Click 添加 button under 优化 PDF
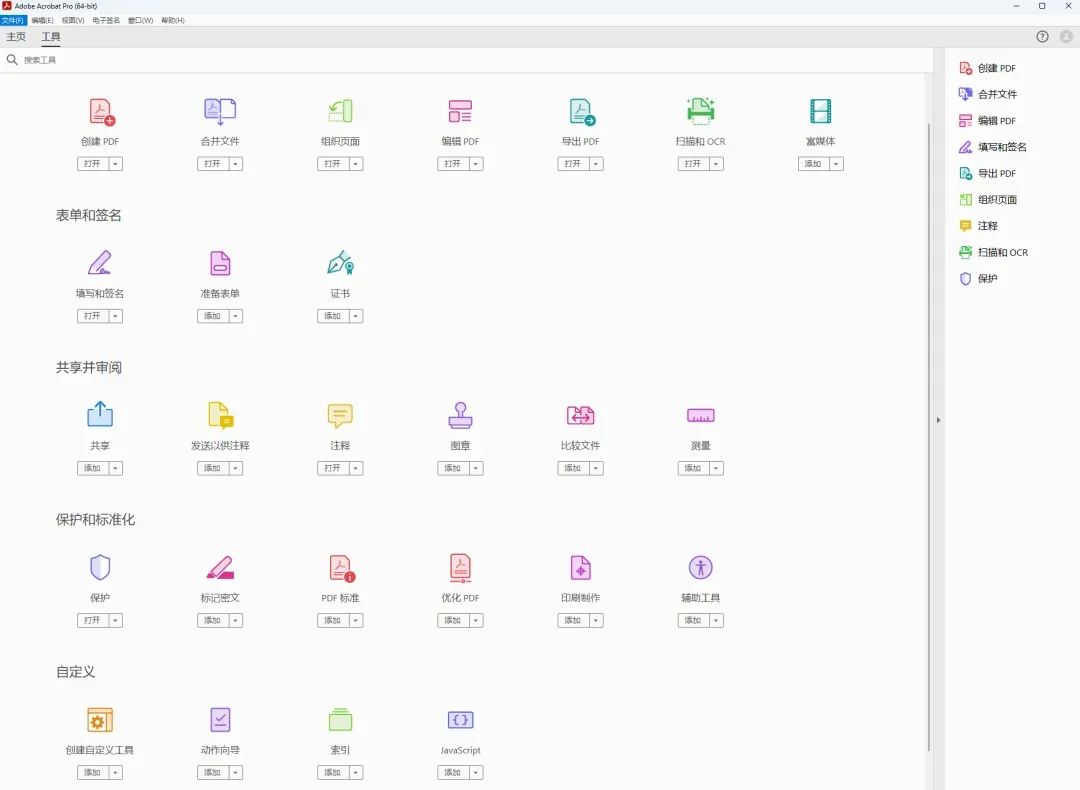 453,621
